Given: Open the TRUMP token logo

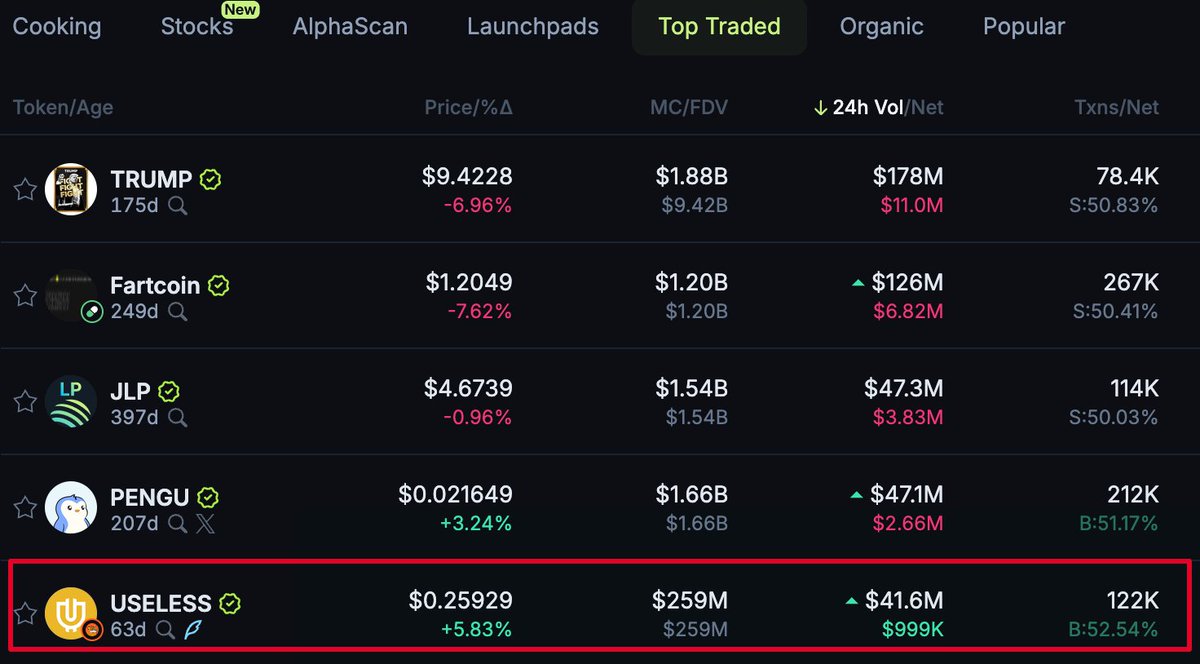Looking at the screenshot, I should pos(71,188).
